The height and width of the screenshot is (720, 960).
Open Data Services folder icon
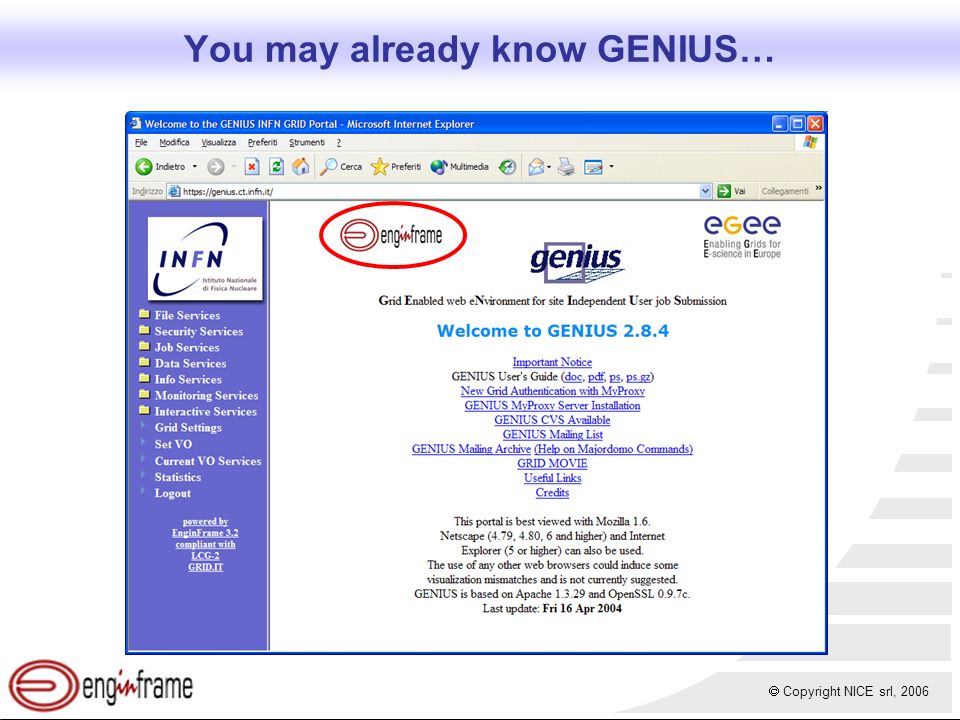144,362
